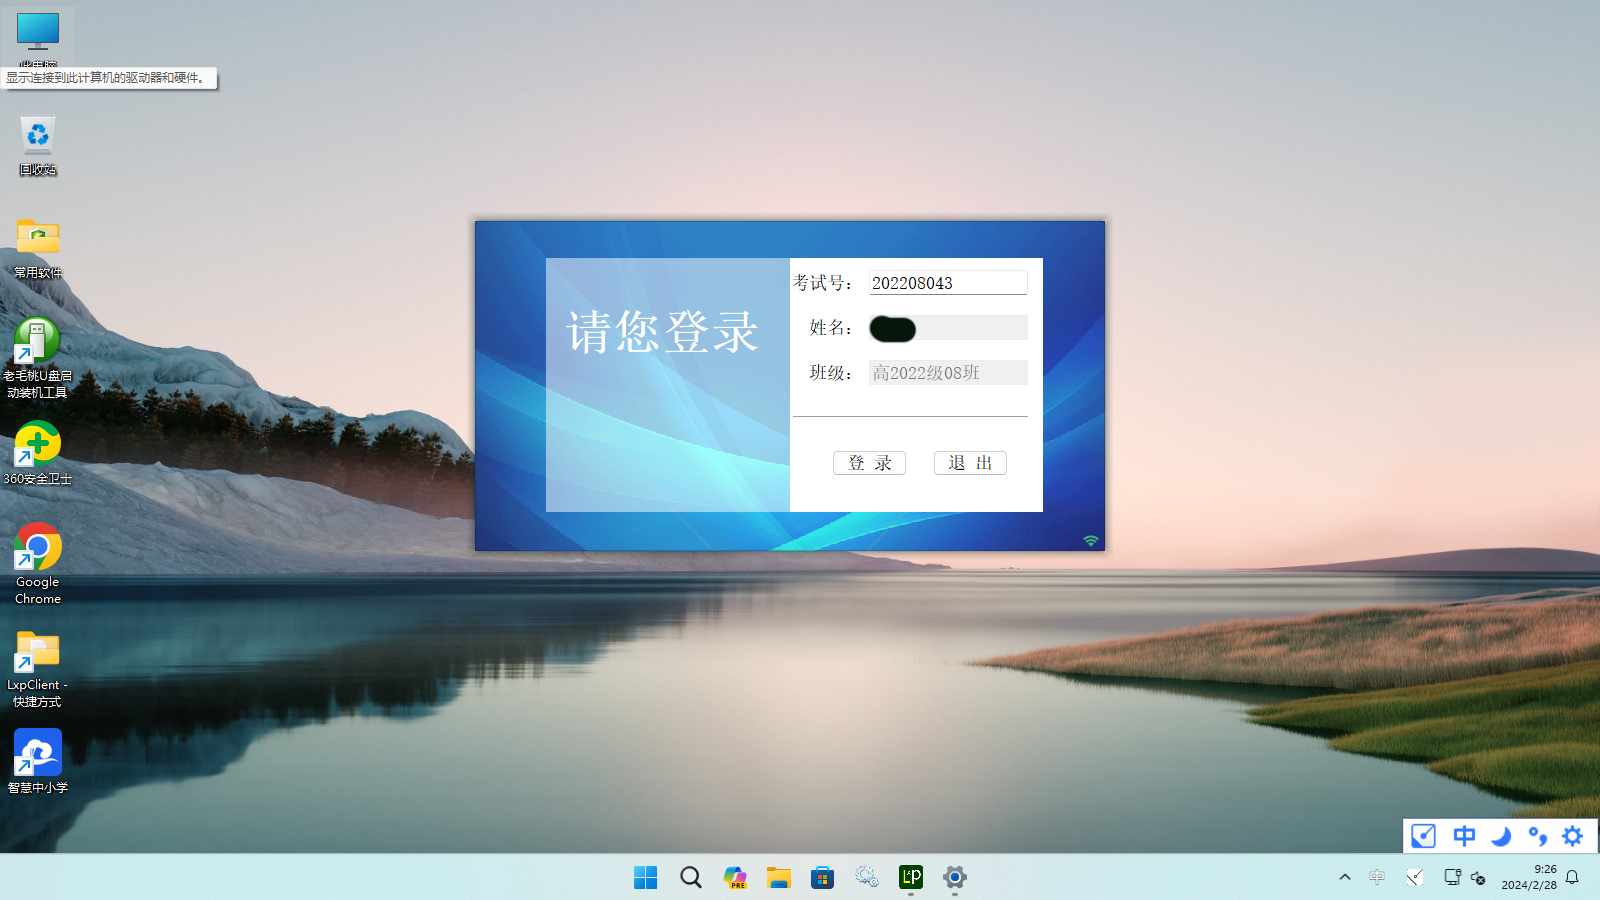Open the clock and date flyout
This screenshot has width=1600, height=900.
coord(1528,877)
